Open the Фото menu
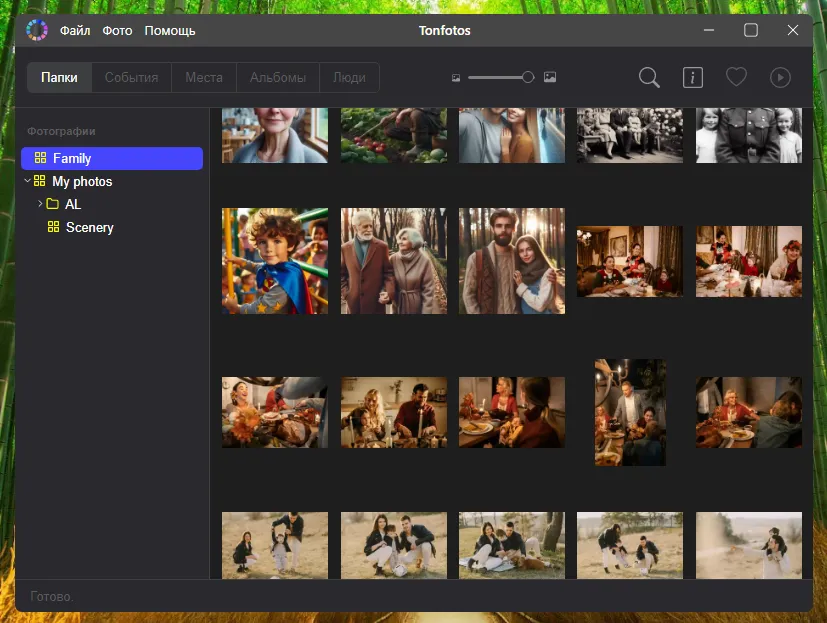 point(117,30)
